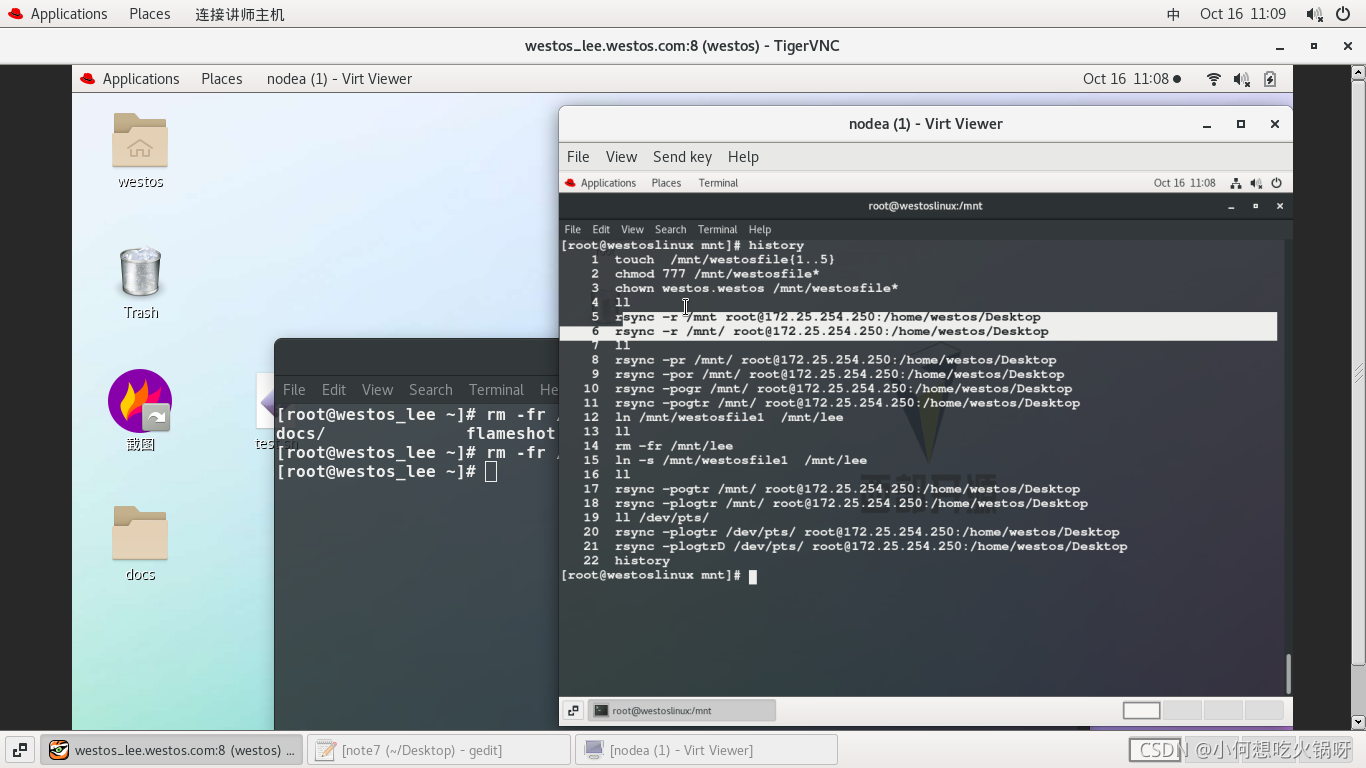Click the show-desktop icon in guest taskbar
The width and height of the screenshot is (1366, 768).
[573, 711]
